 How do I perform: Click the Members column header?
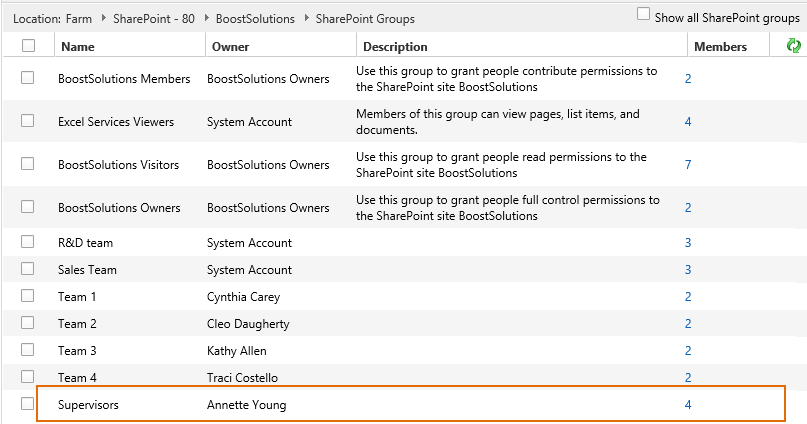pos(720,47)
